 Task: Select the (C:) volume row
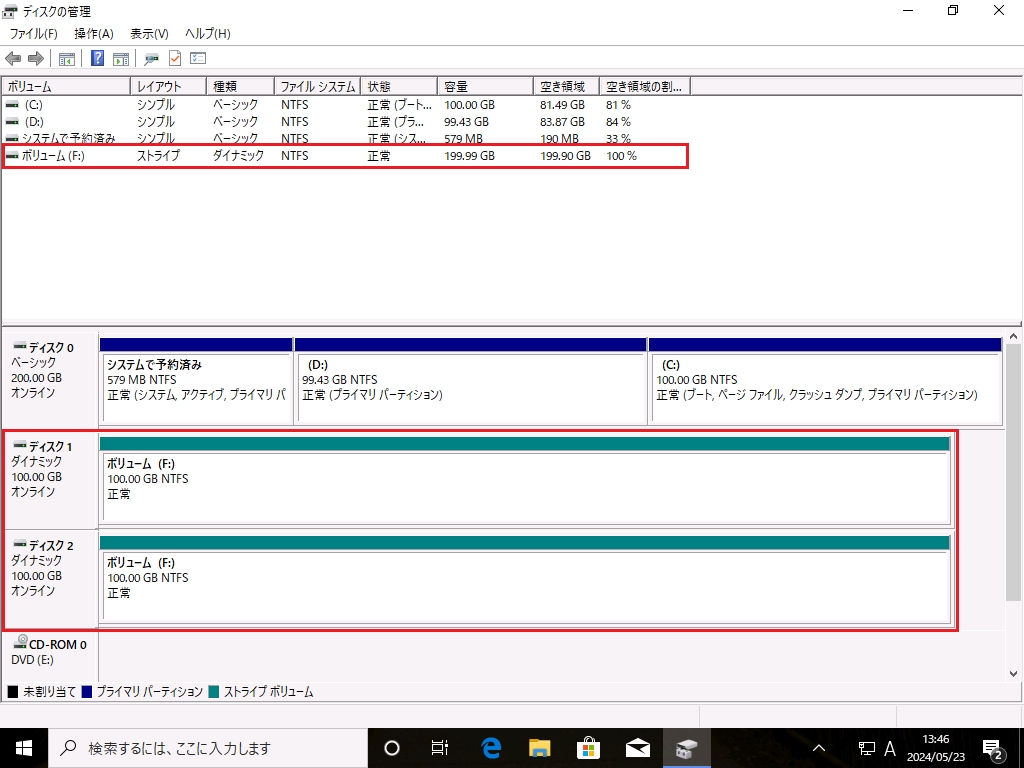pyautogui.click(x=345, y=104)
